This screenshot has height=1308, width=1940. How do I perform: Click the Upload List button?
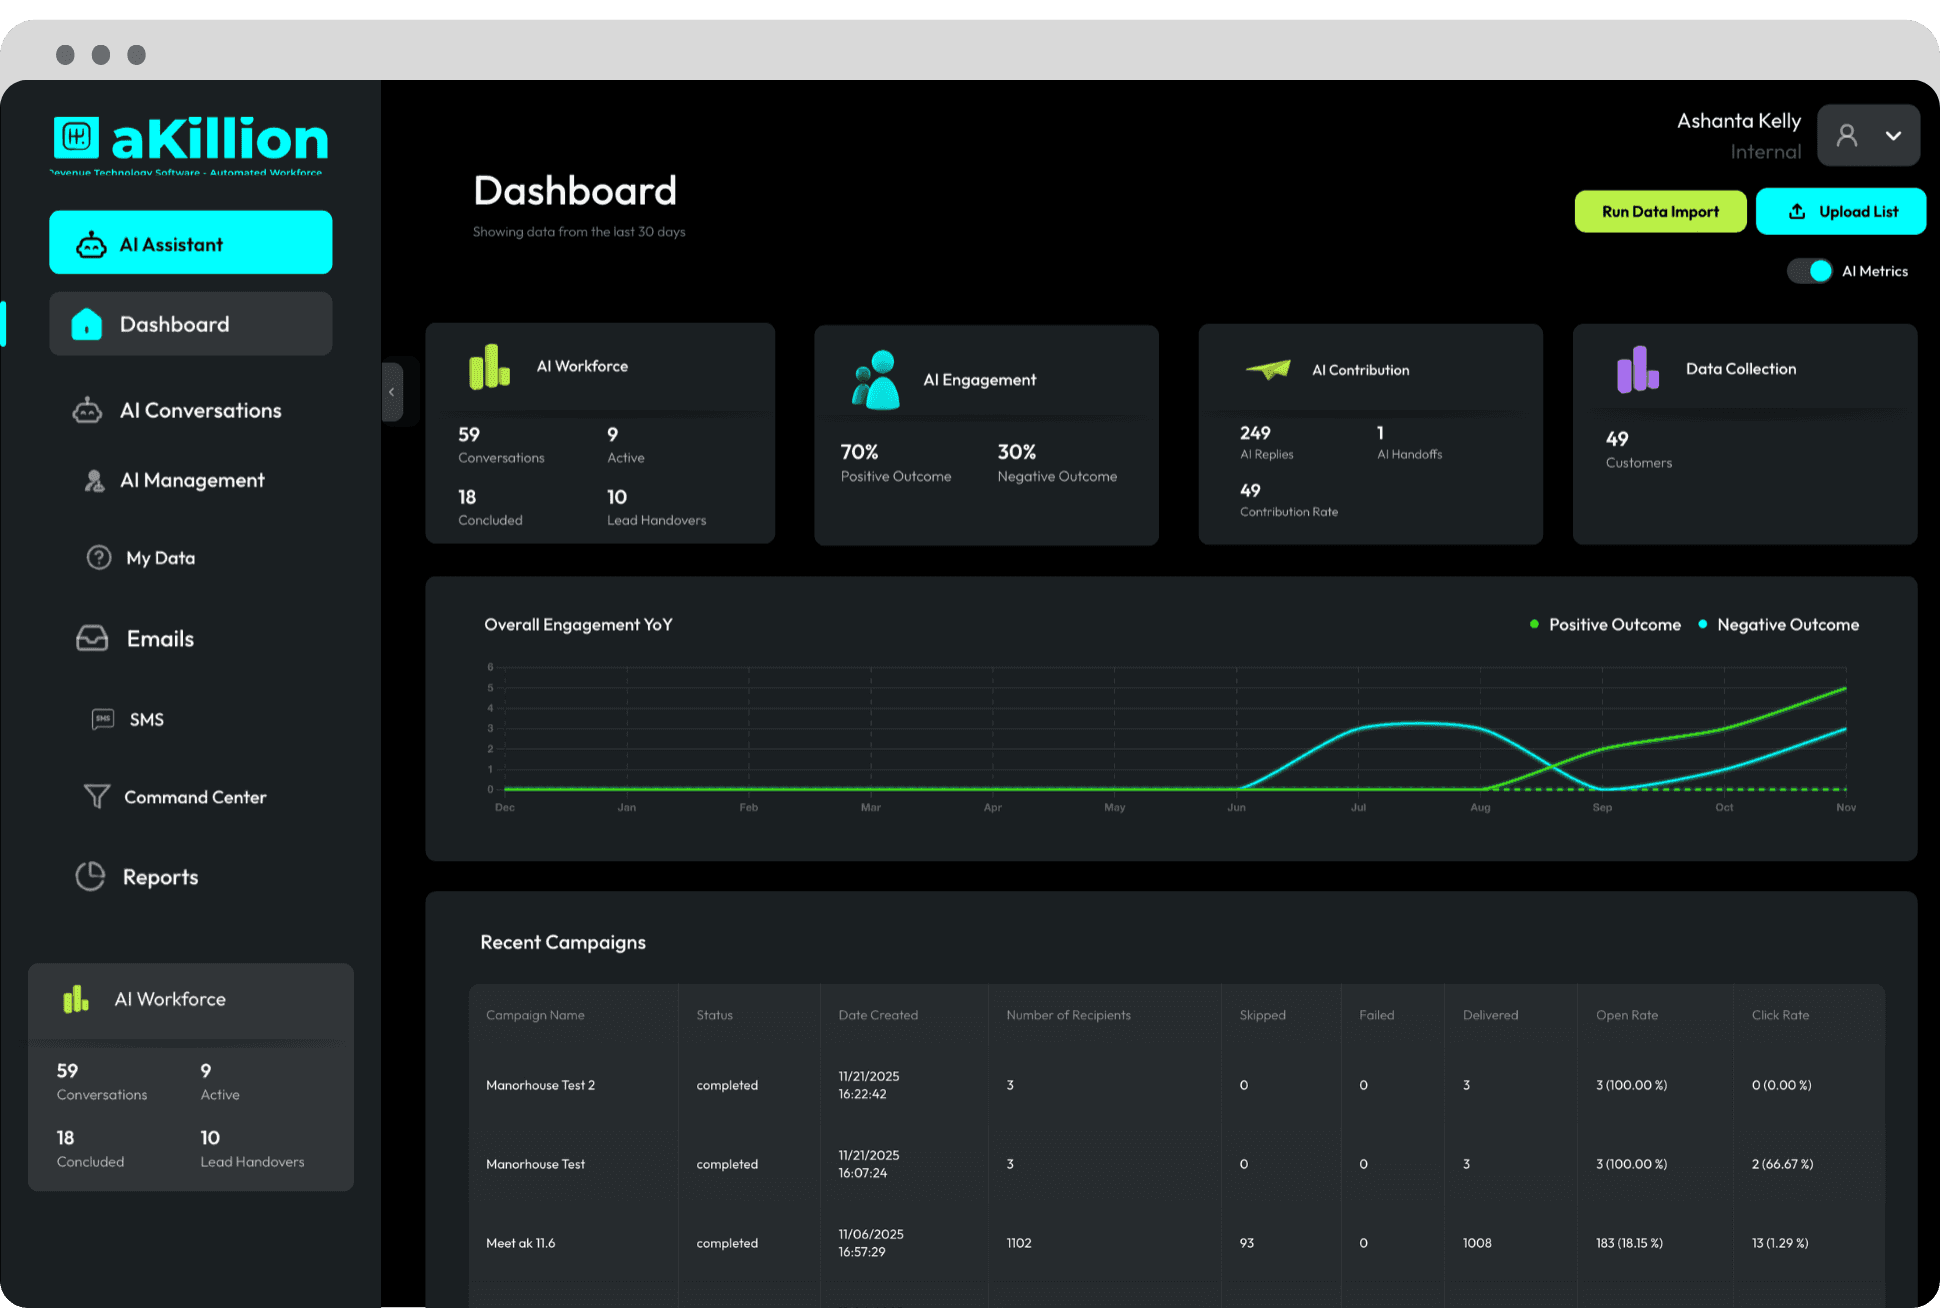1841,211
